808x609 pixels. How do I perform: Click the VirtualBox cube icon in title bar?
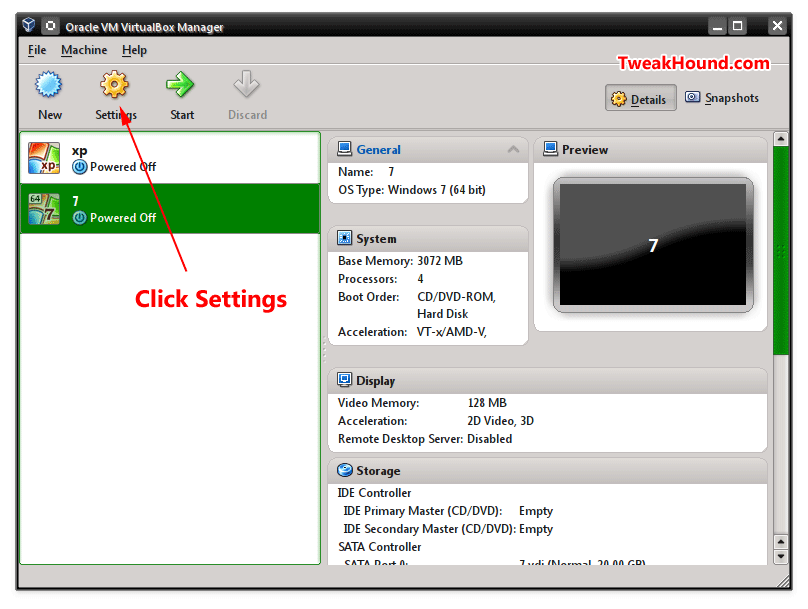[x=29, y=25]
